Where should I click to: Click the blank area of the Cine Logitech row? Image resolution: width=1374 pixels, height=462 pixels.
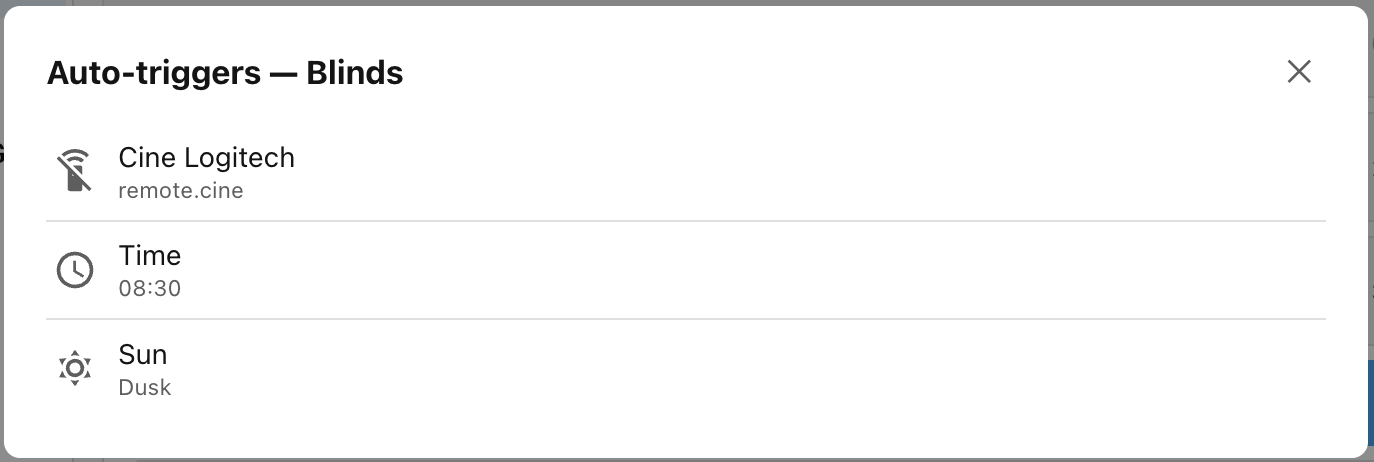coord(800,172)
